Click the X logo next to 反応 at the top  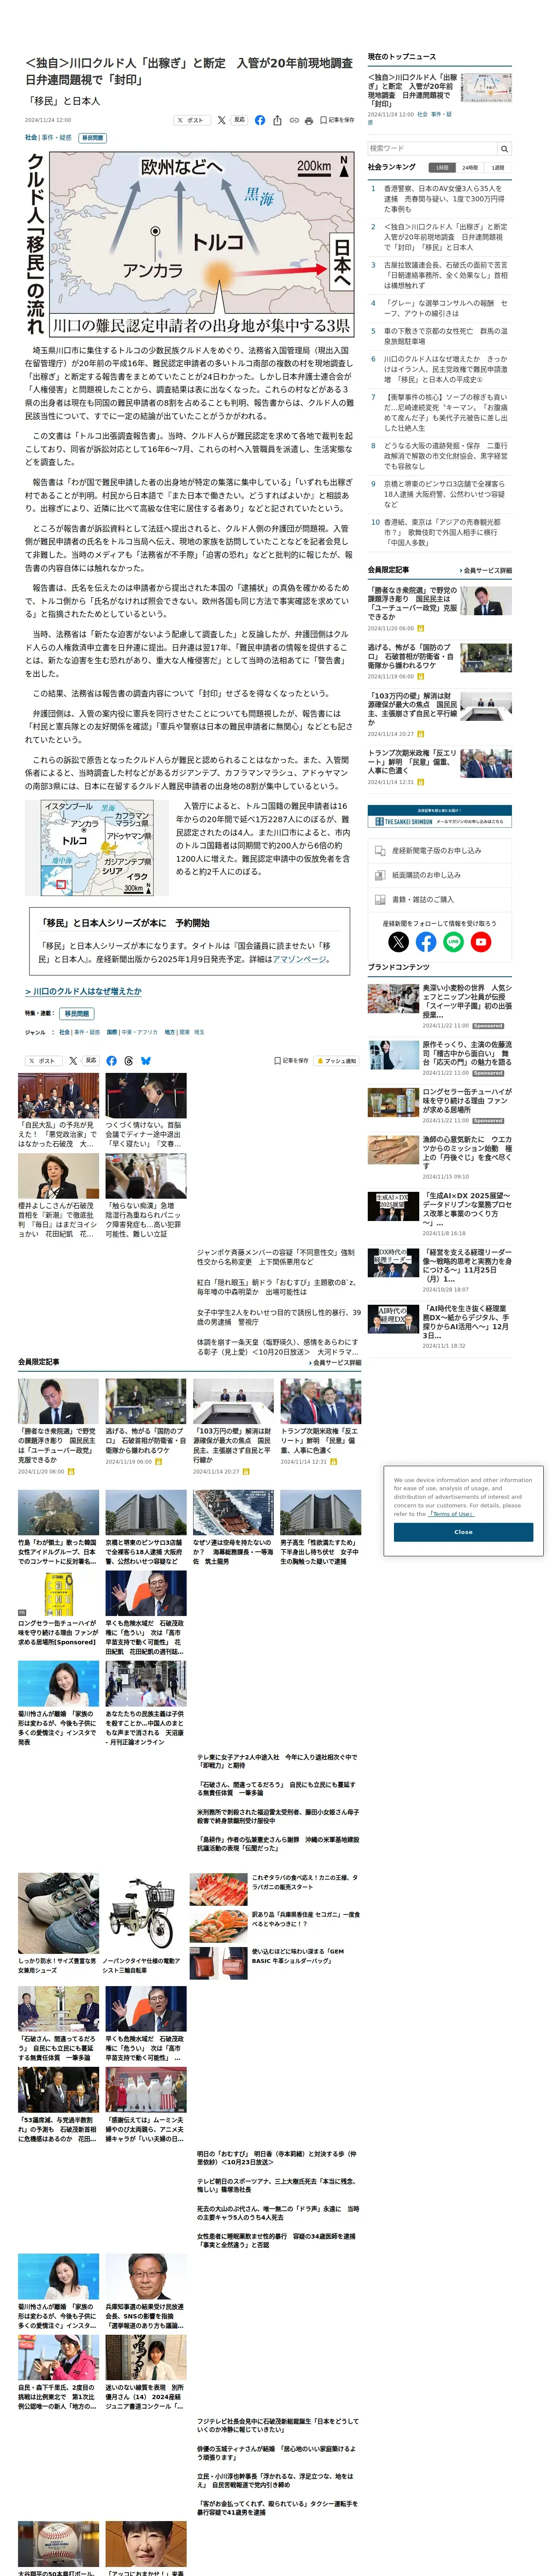221,120
